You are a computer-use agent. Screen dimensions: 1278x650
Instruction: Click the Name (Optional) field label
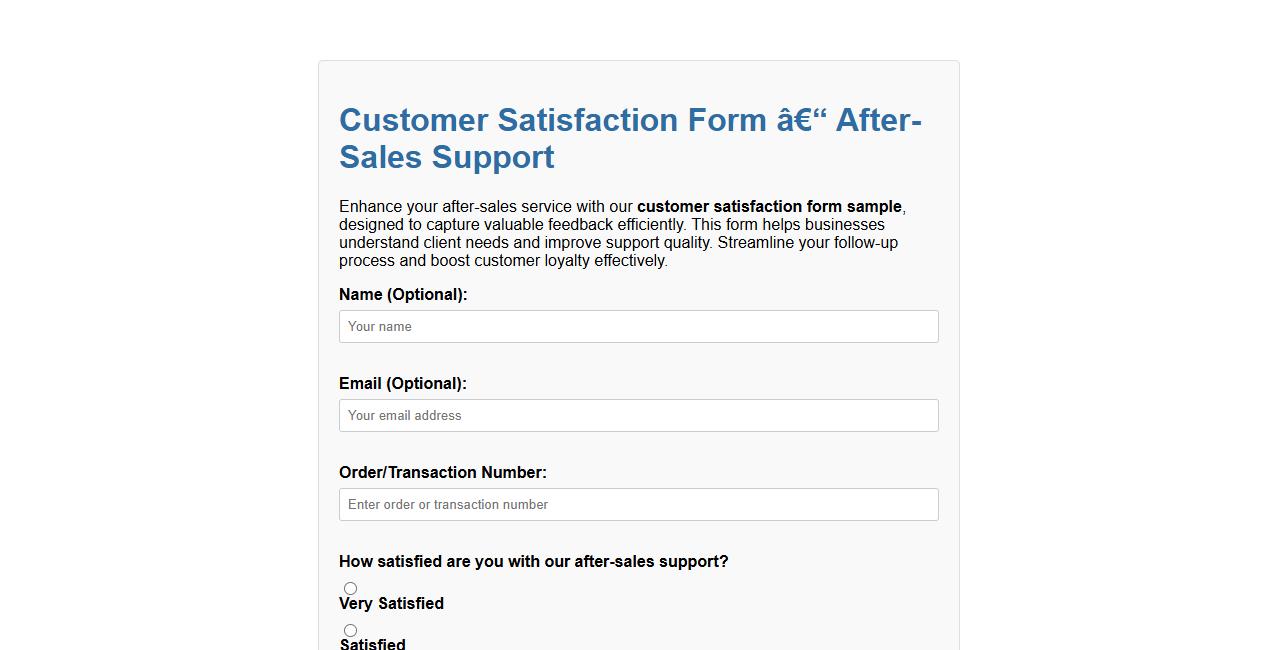(x=402, y=294)
